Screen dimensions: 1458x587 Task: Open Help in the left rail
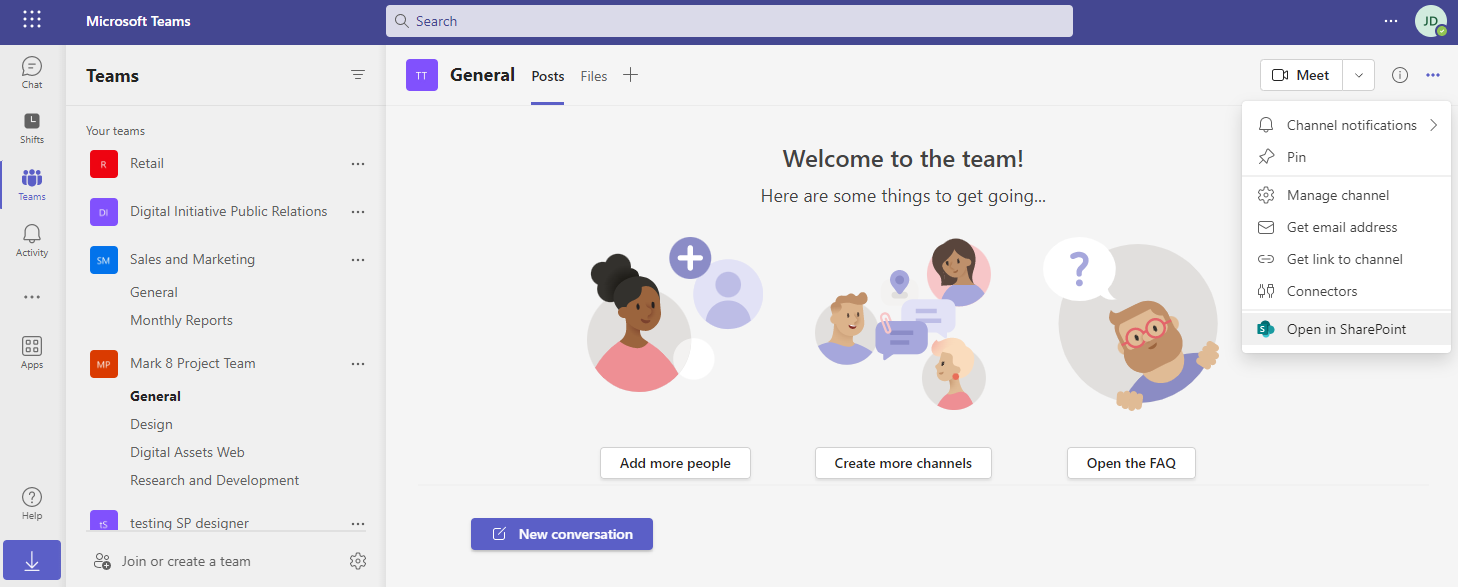click(32, 503)
